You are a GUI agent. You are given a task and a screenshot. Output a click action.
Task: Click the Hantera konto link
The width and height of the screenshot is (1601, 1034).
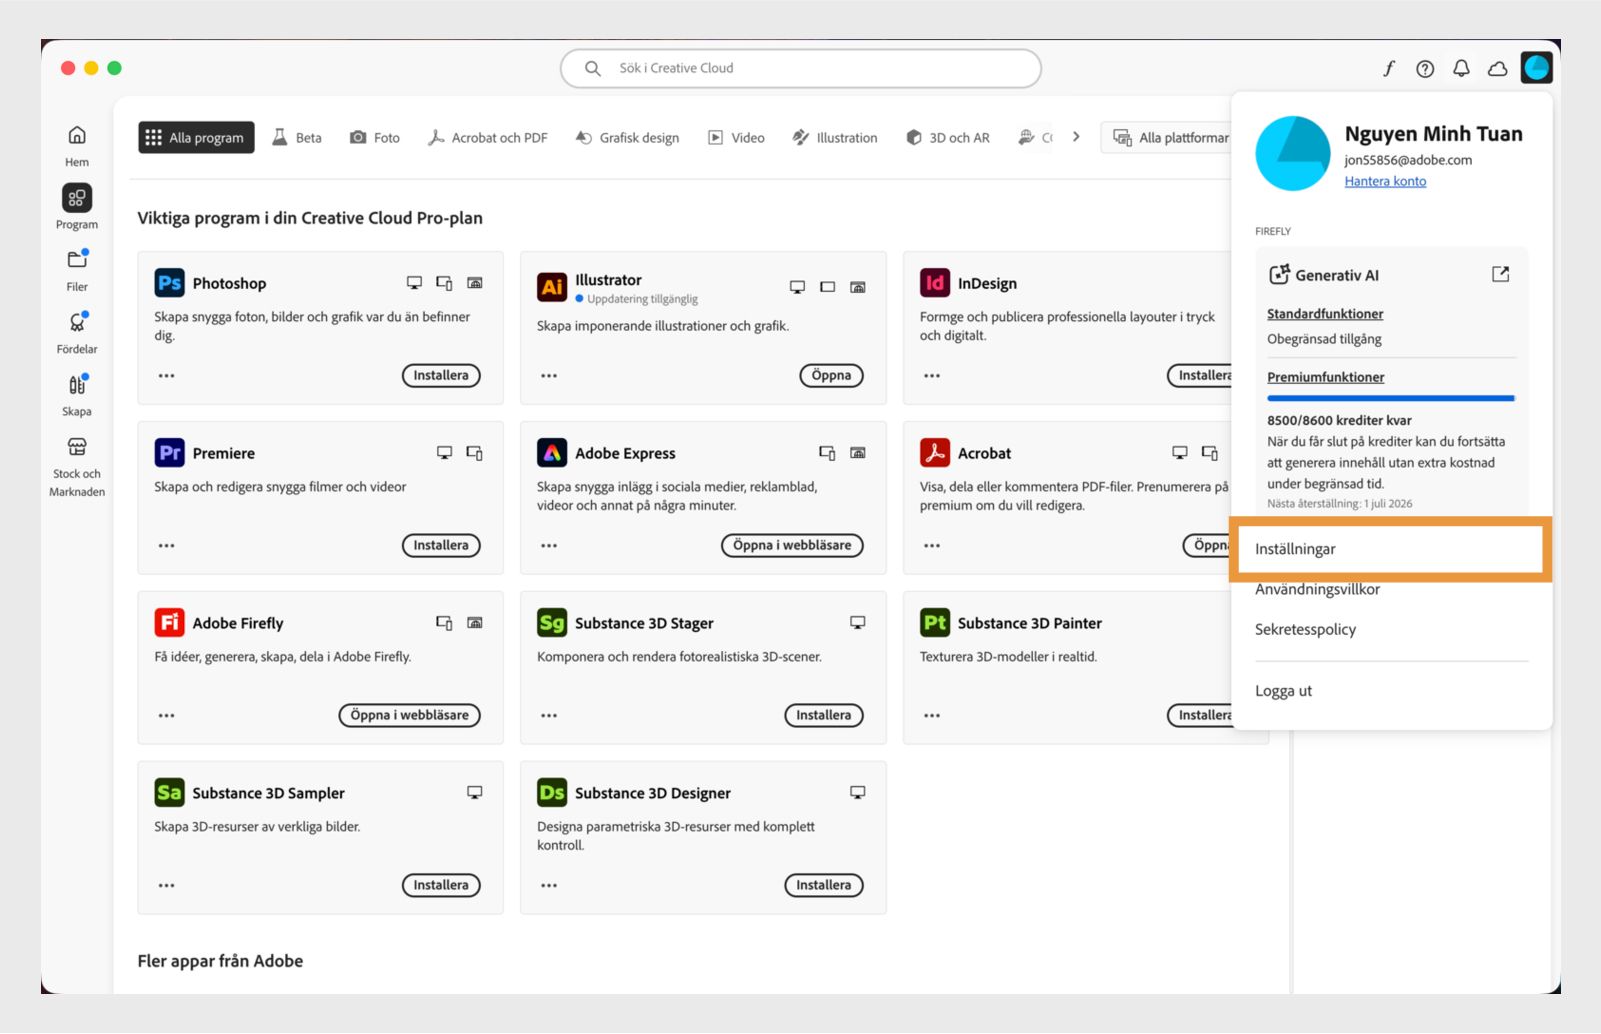[x=1385, y=181]
